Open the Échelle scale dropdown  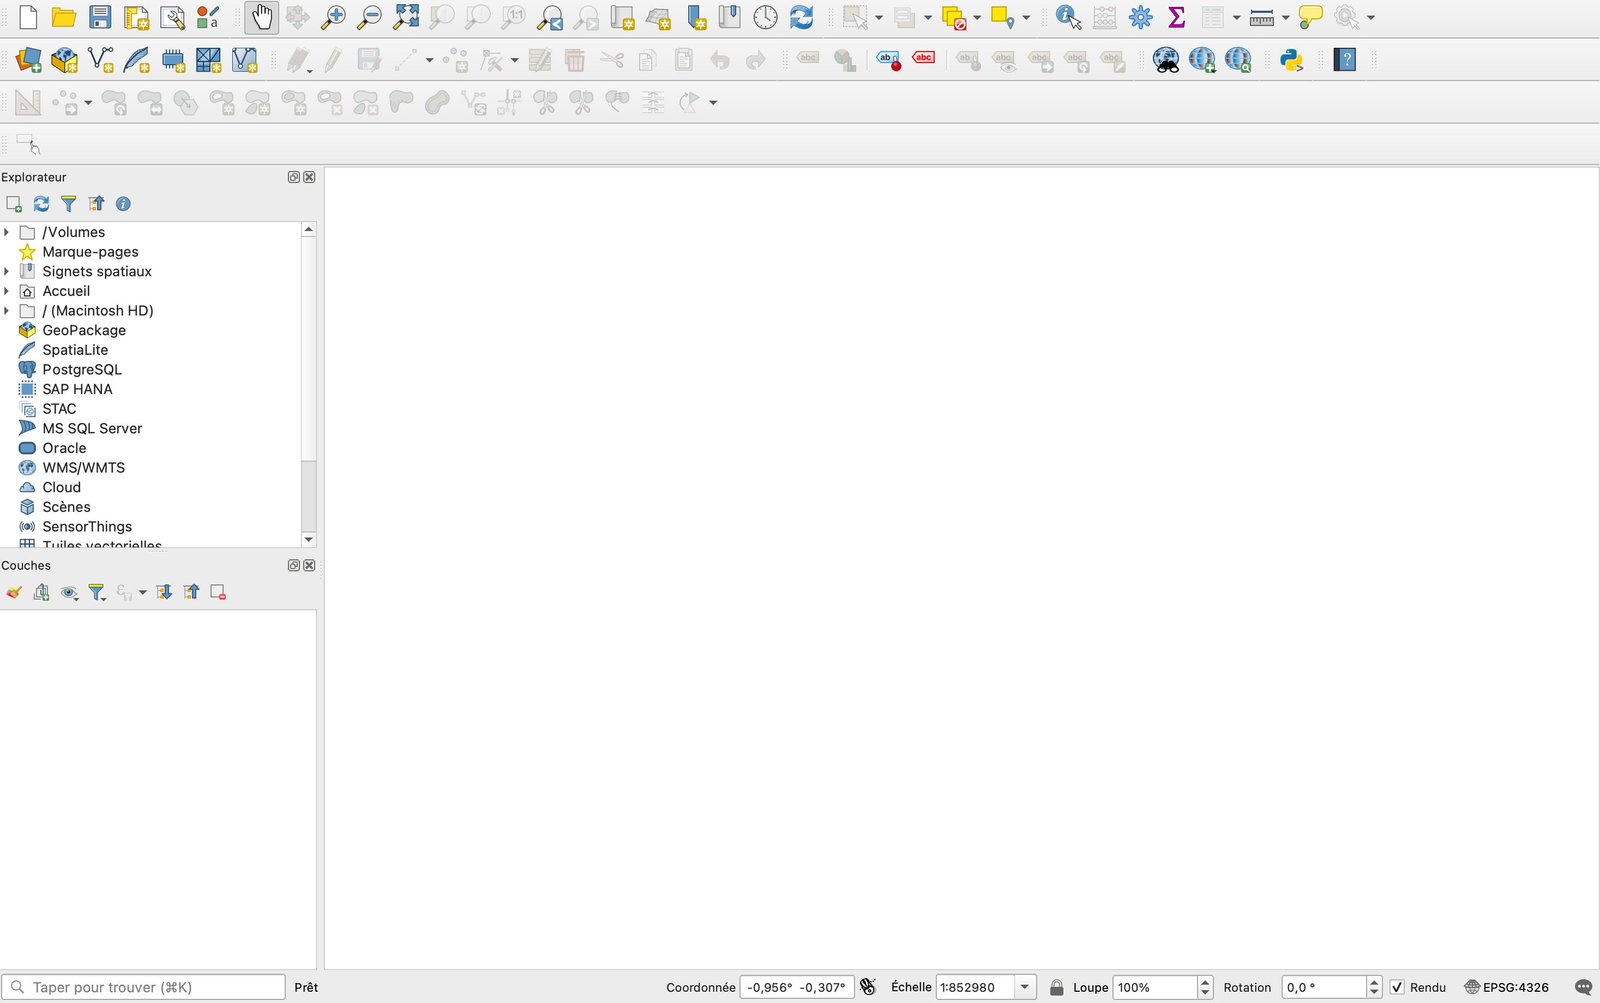click(x=1024, y=987)
